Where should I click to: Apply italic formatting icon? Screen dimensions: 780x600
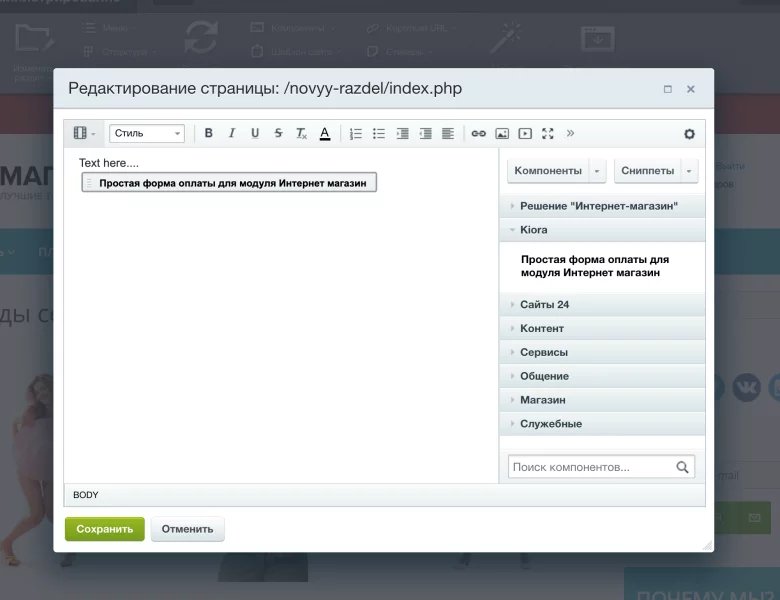coord(232,133)
